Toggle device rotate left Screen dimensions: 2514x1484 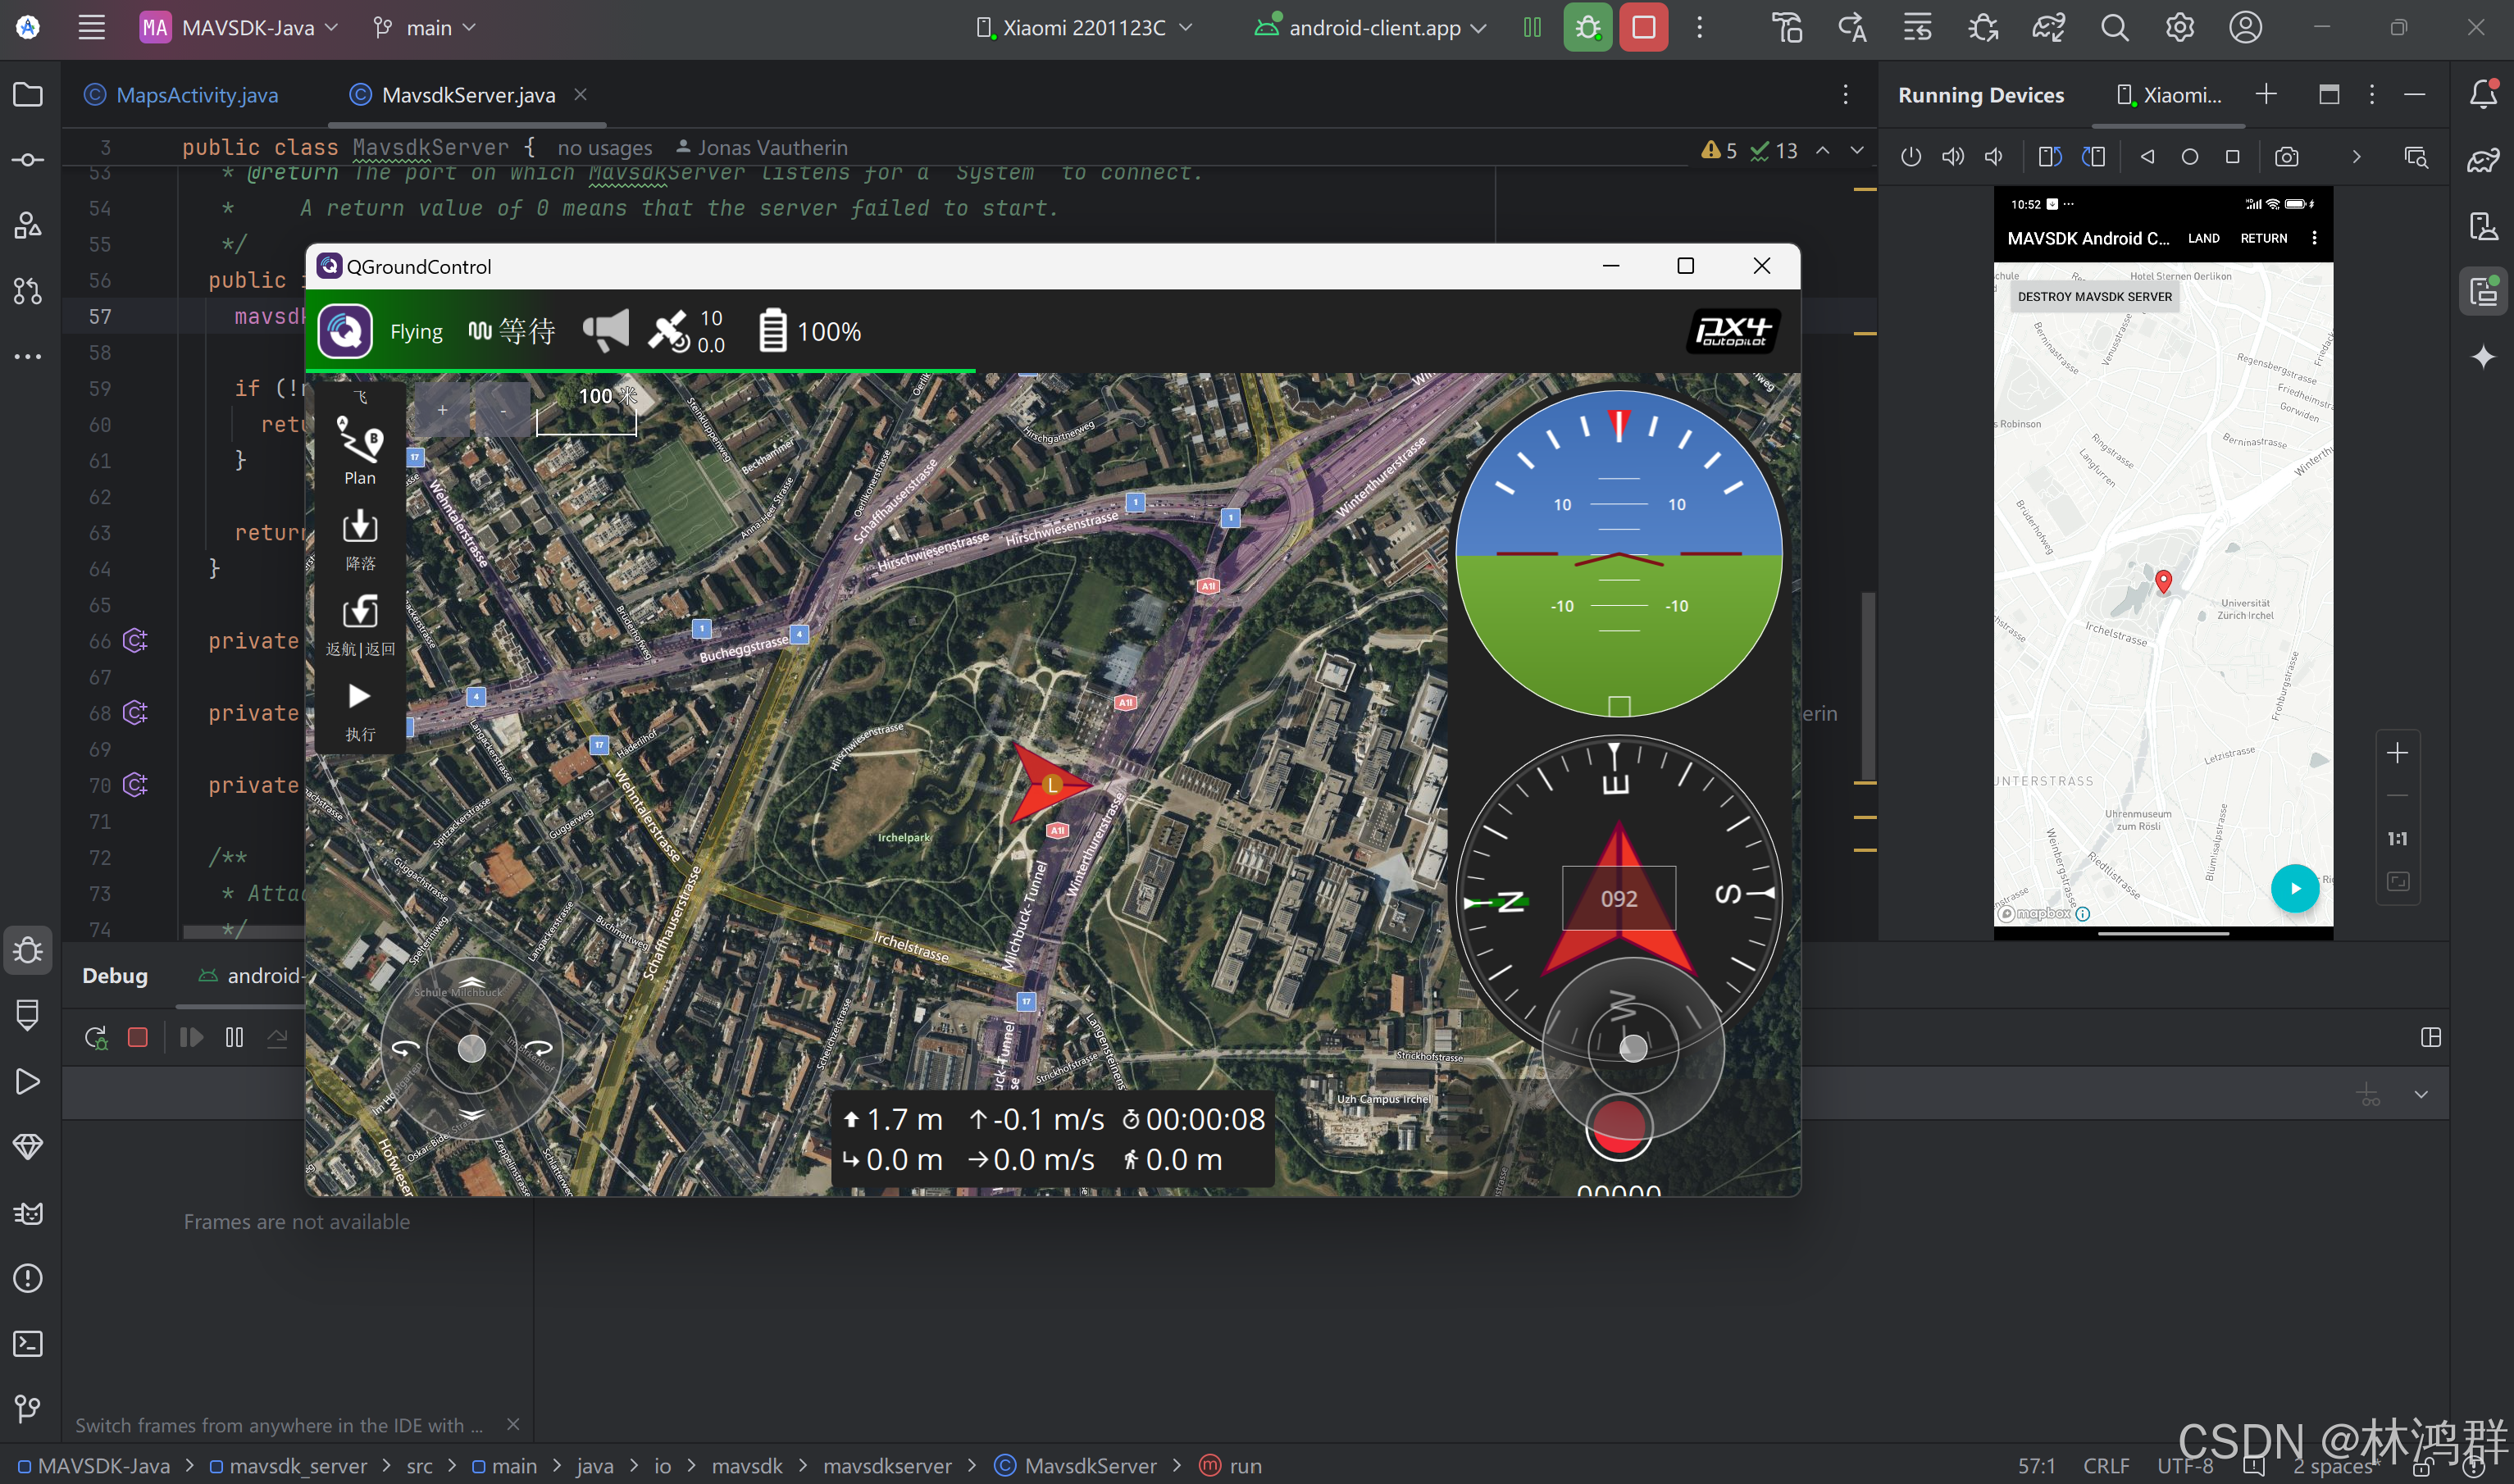click(2049, 157)
